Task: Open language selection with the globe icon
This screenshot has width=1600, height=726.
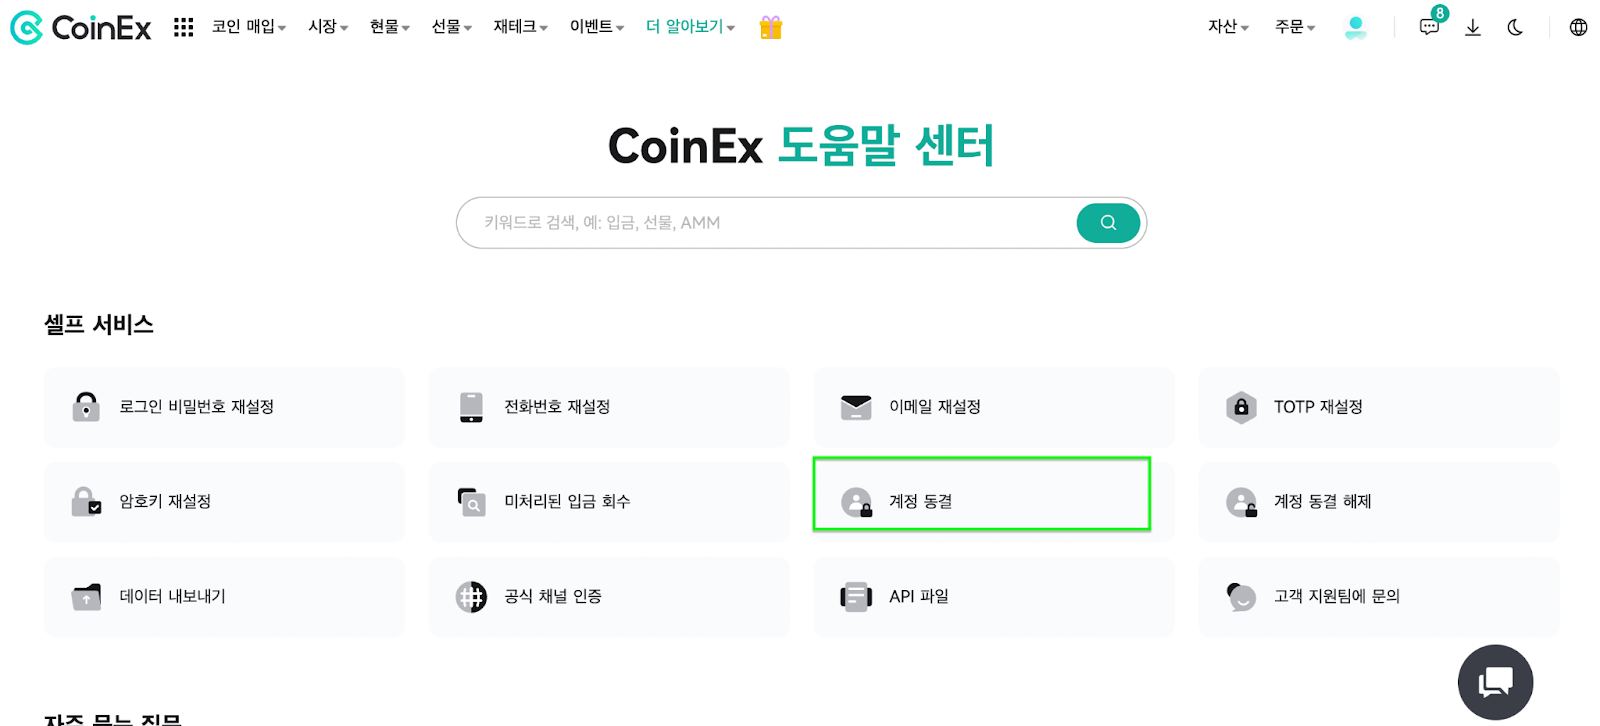Action: click(x=1578, y=27)
